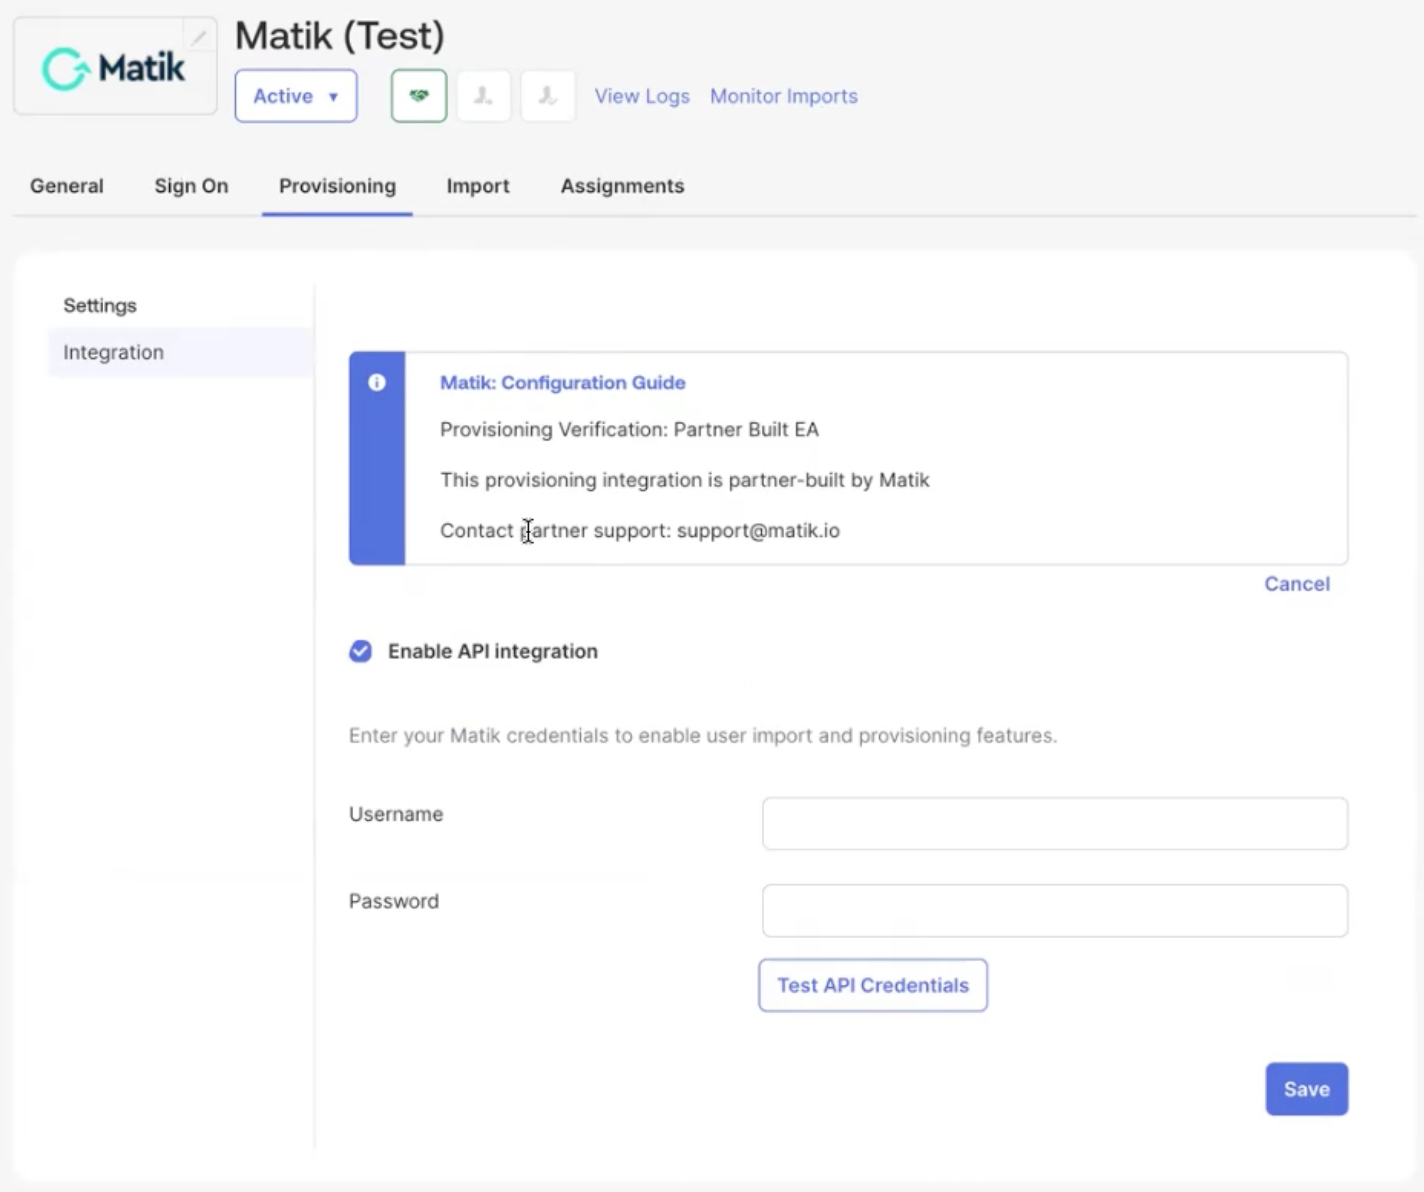Click the info icon in Configuration Guide
The height and width of the screenshot is (1192, 1424).
[377, 382]
